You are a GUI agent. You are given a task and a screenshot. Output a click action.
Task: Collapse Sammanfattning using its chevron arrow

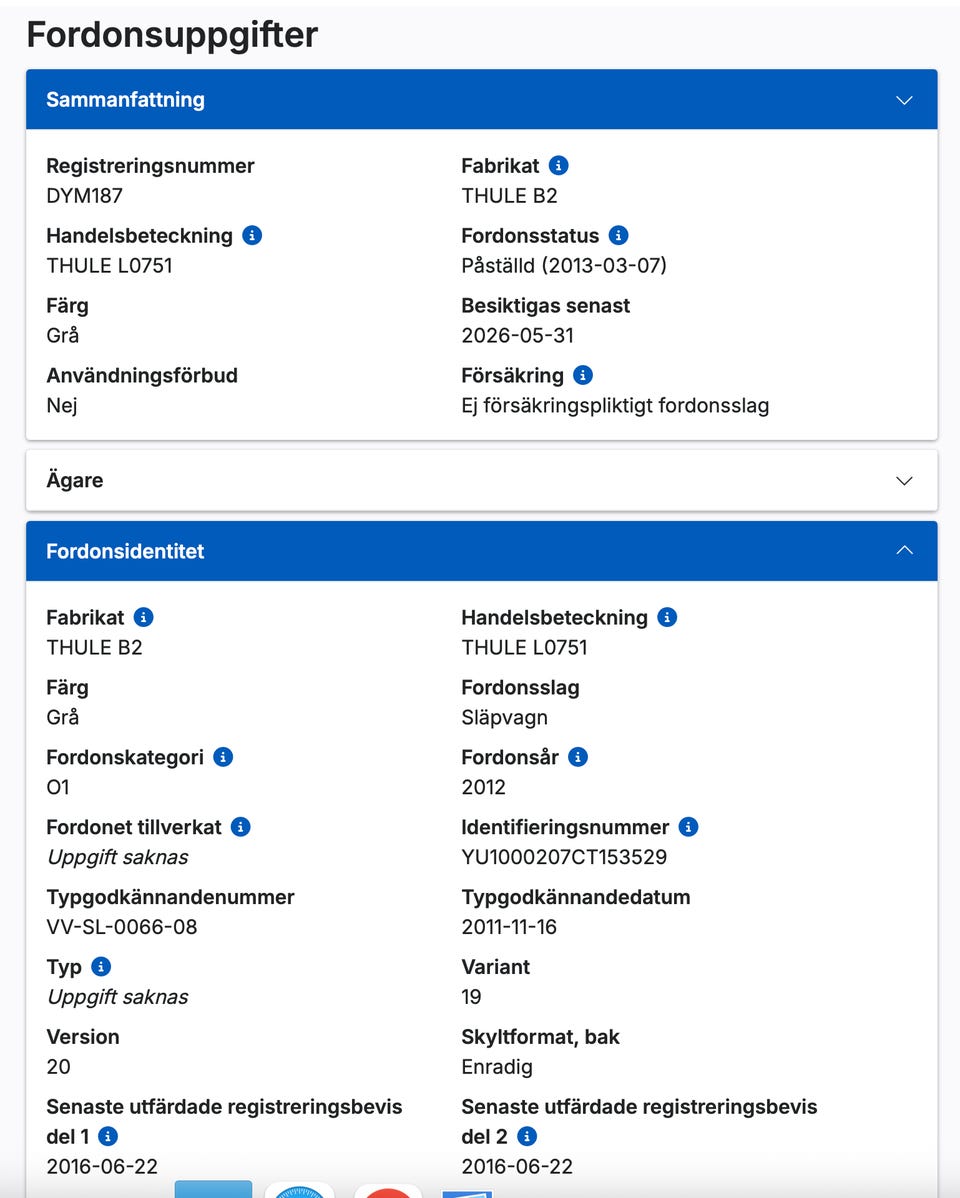(x=904, y=100)
